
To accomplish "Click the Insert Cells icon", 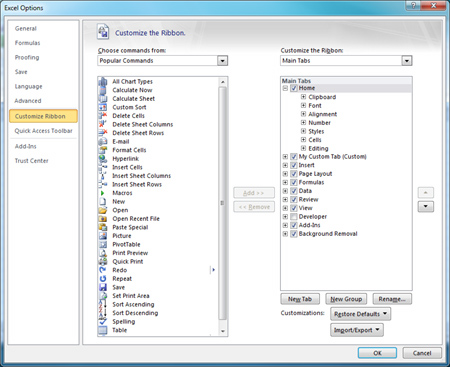I will click(103, 167).
